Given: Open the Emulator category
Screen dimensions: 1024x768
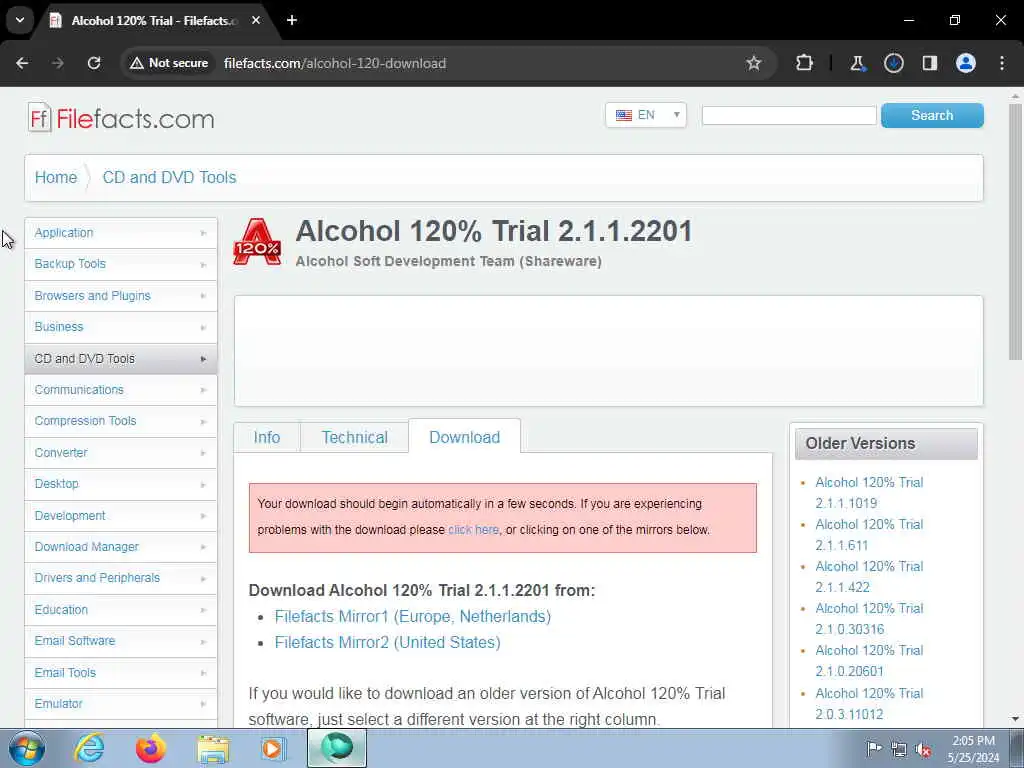Looking at the screenshot, I should 121,703.
